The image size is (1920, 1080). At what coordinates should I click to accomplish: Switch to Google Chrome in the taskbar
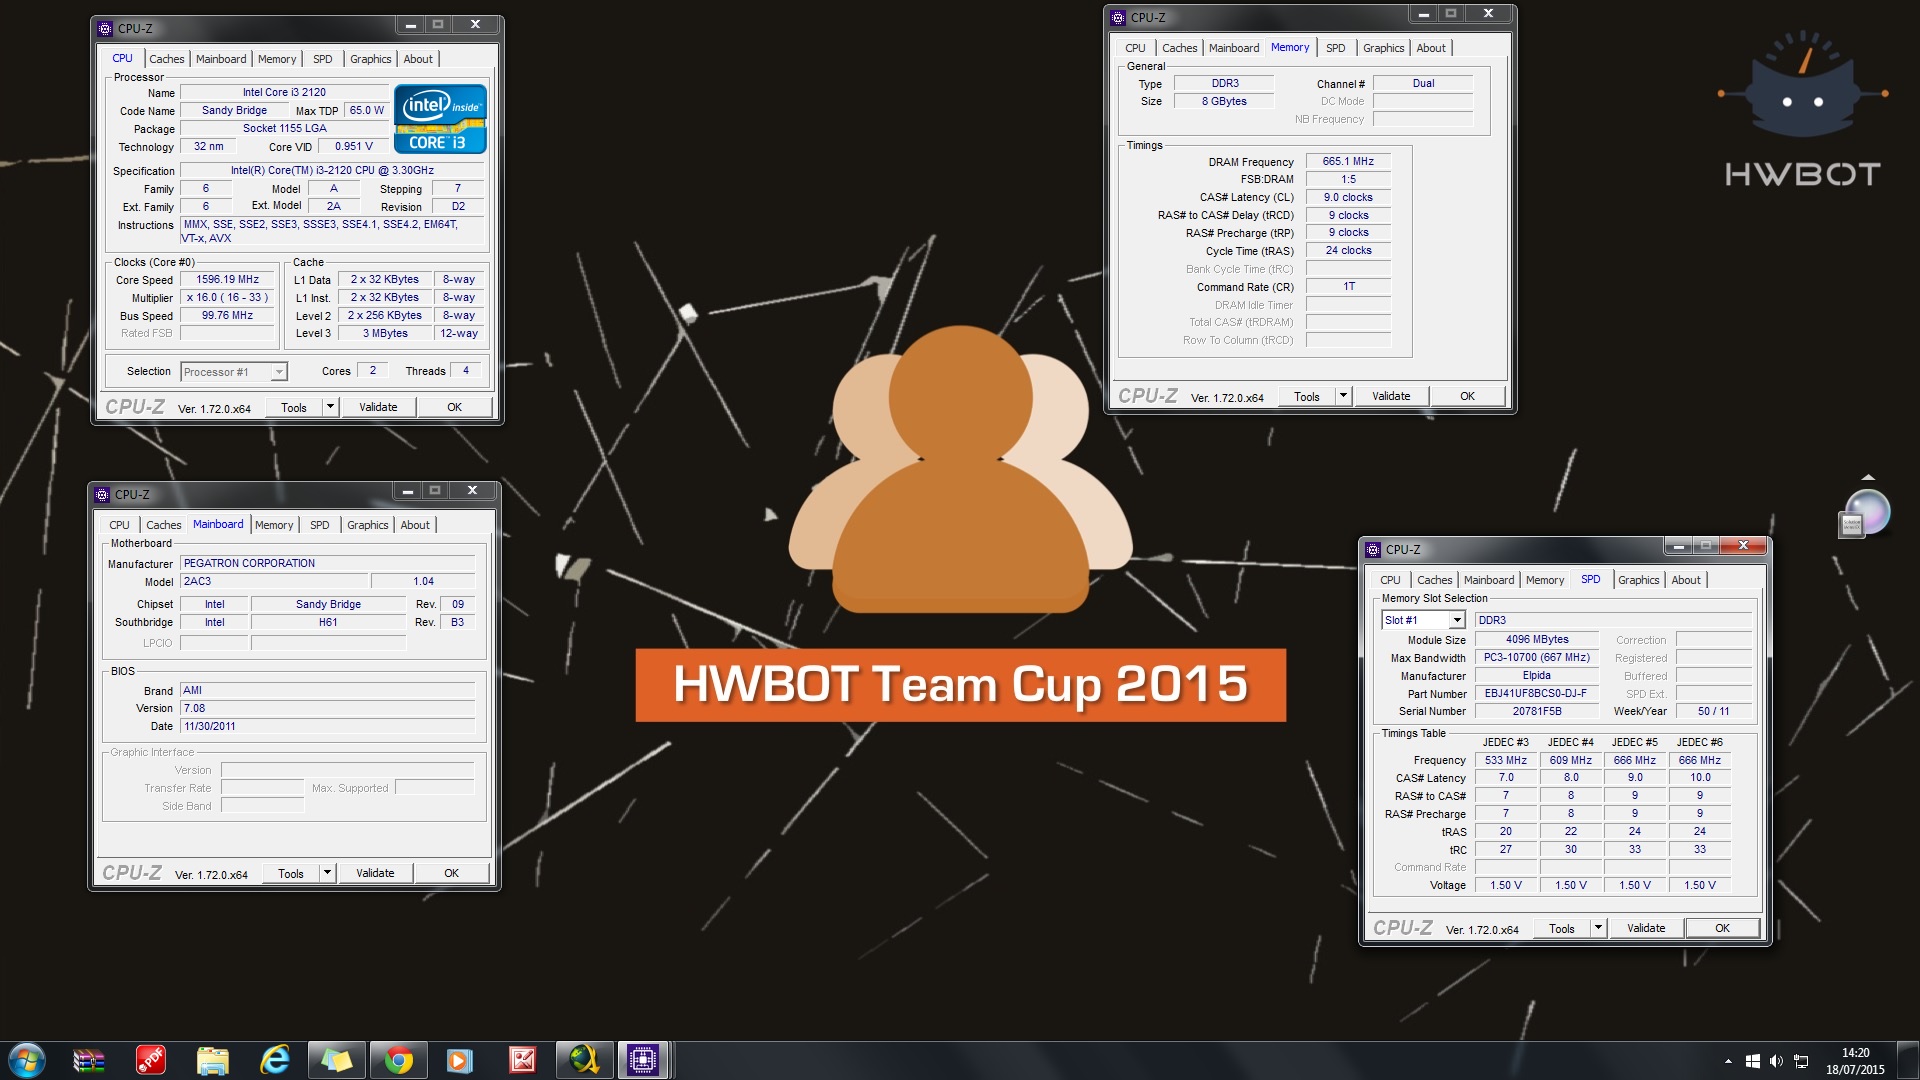coord(399,1060)
